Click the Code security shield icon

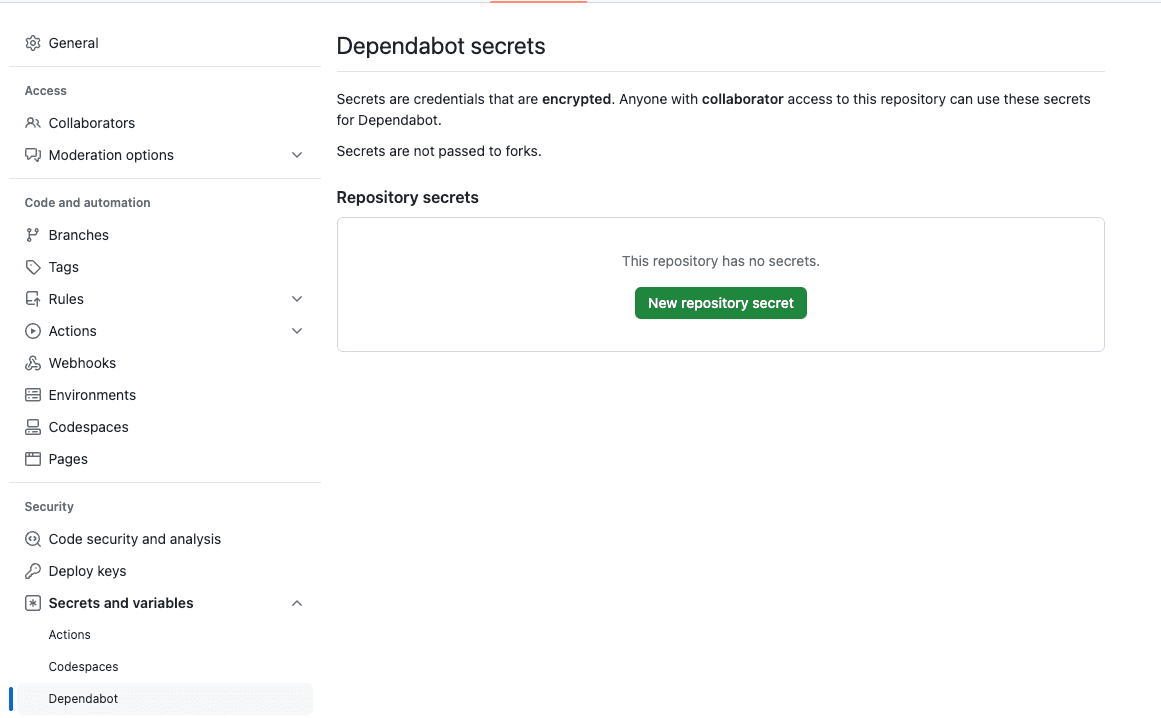[33, 539]
